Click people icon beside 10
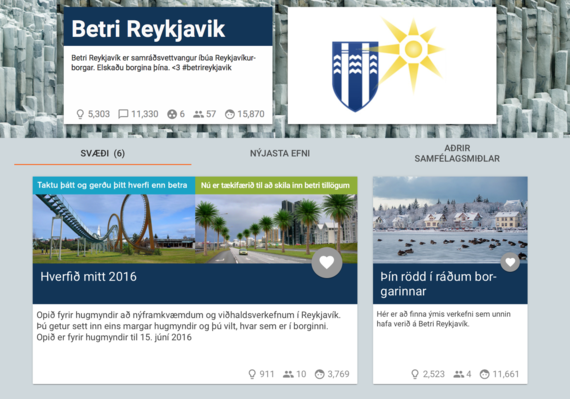Image resolution: width=570 pixels, height=399 pixels. pyautogui.click(x=288, y=374)
